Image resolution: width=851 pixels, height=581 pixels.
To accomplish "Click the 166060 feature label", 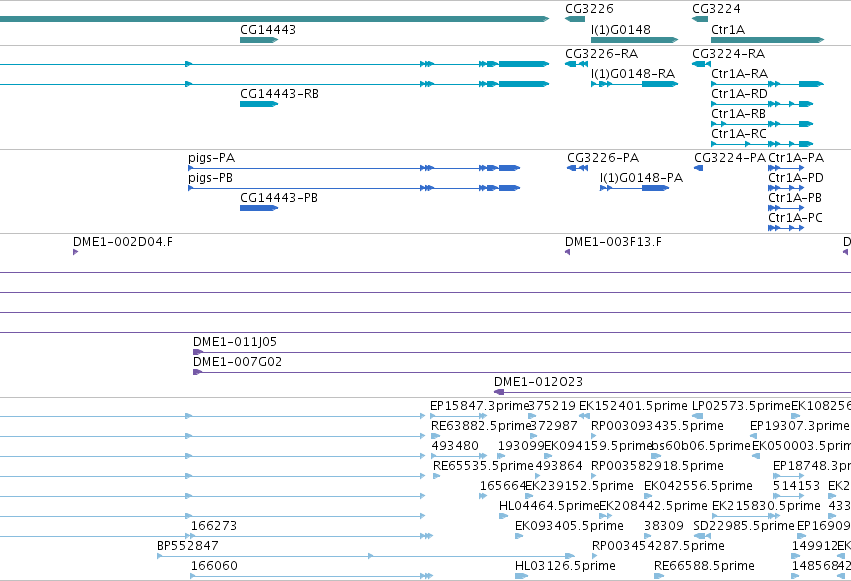I will pos(214,566).
